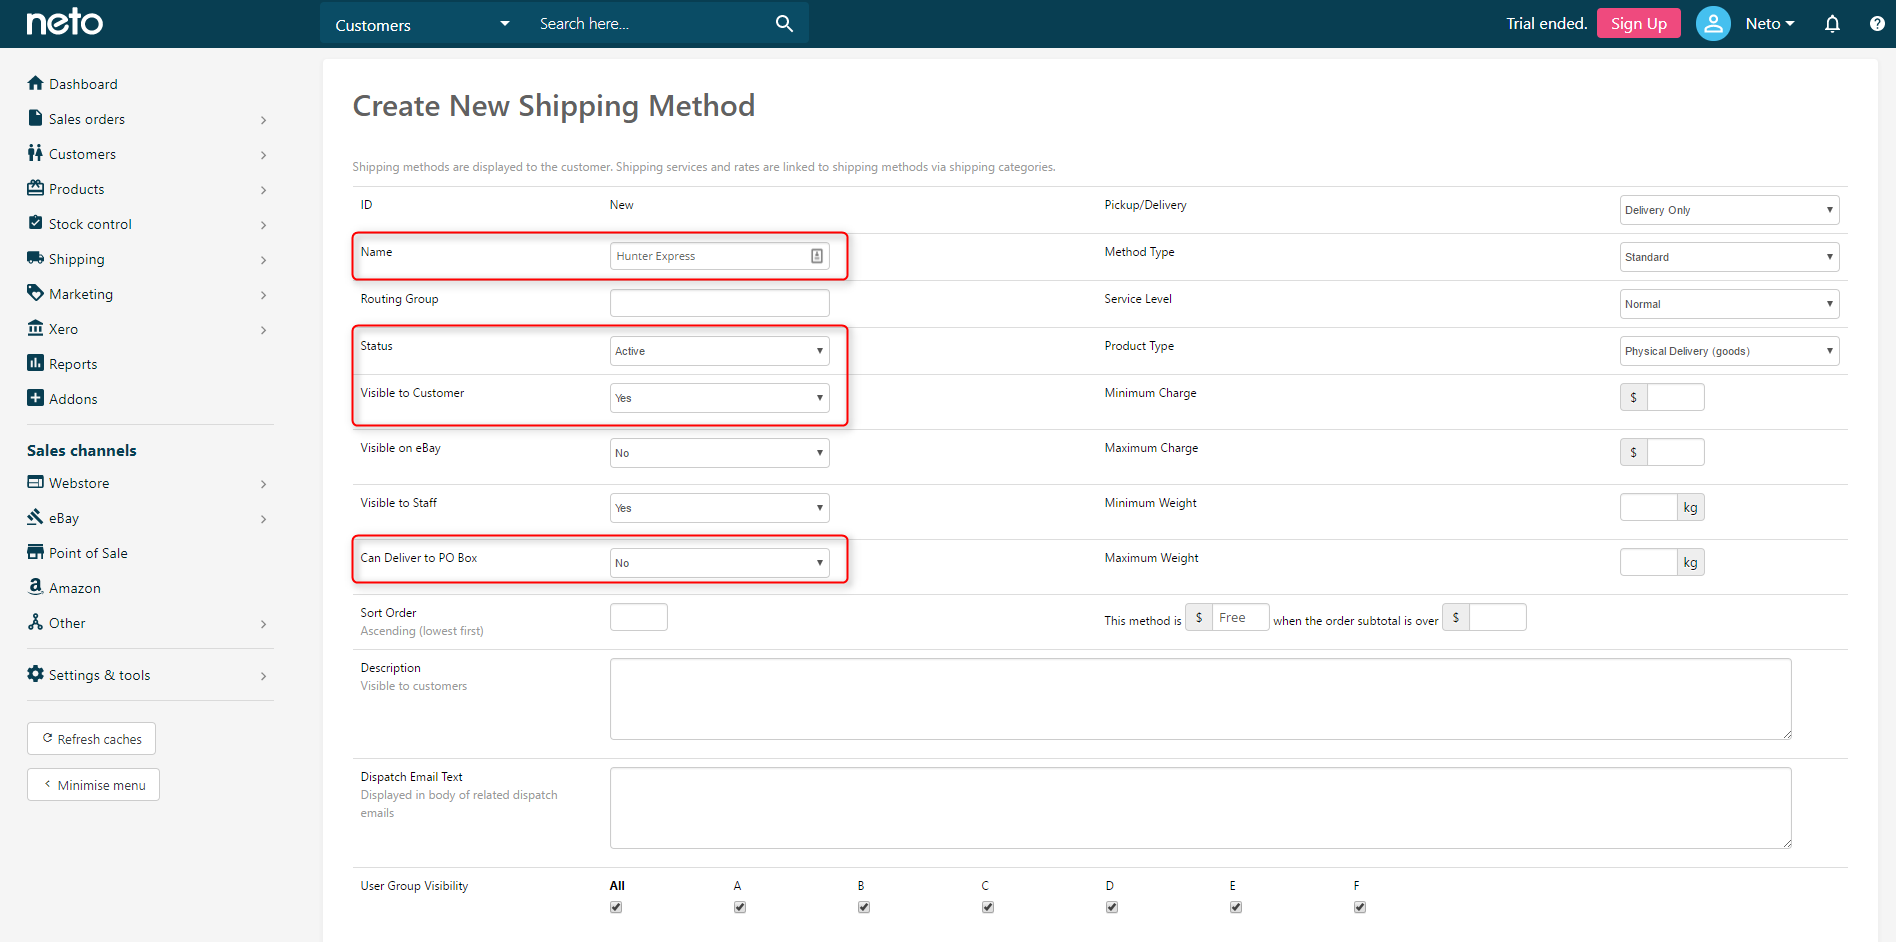Click the Dashboard home icon
This screenshot has height=942, width=1896.
36,83
